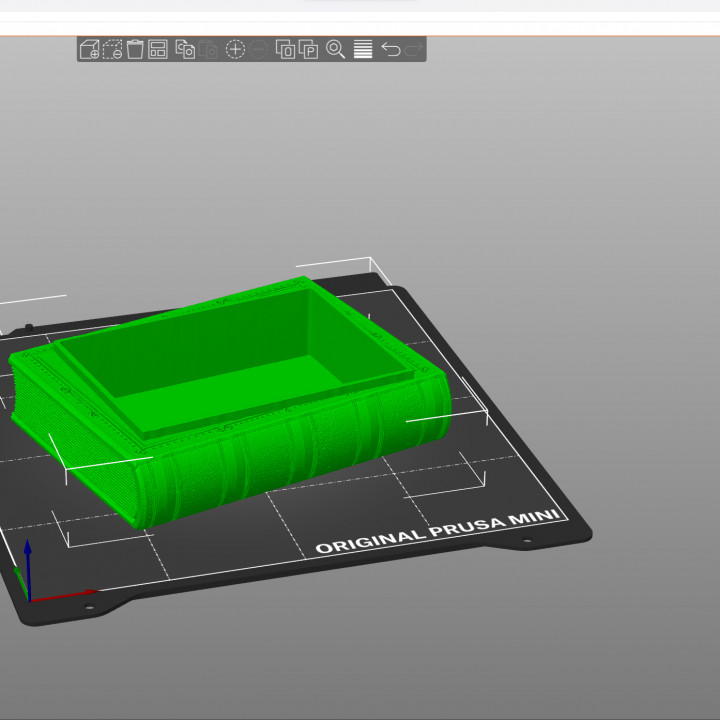Click the Arrange objects icon
Screen dimensions: 720x720
[158, 49]
